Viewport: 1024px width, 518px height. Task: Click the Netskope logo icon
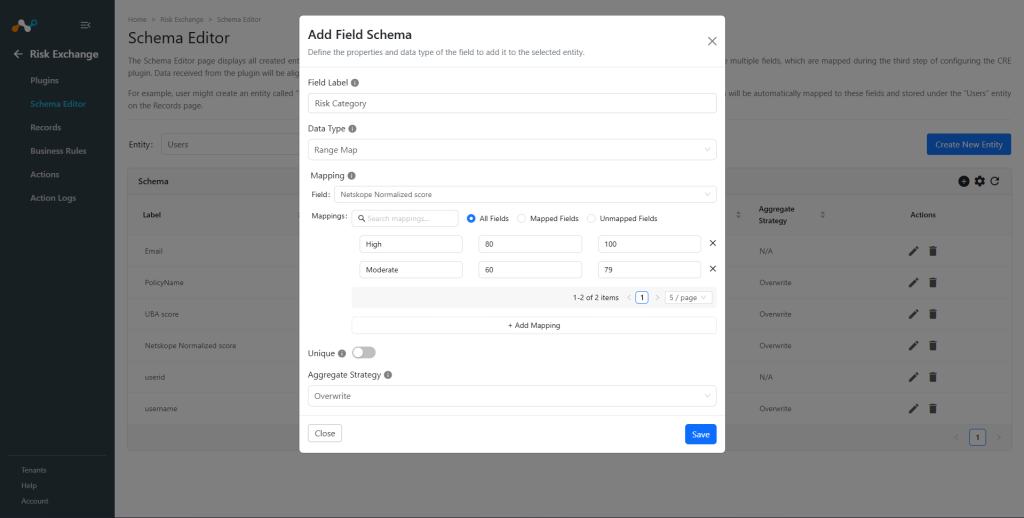tap(24, 25)
